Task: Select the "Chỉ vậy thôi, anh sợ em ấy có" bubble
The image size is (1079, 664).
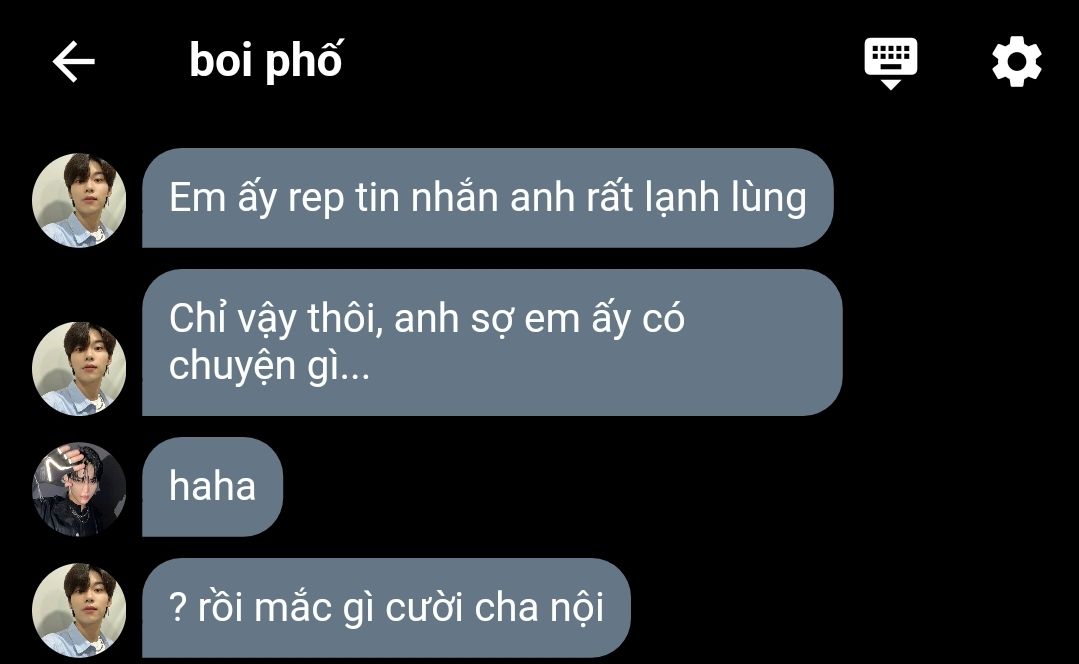Action: coord(493,343)
